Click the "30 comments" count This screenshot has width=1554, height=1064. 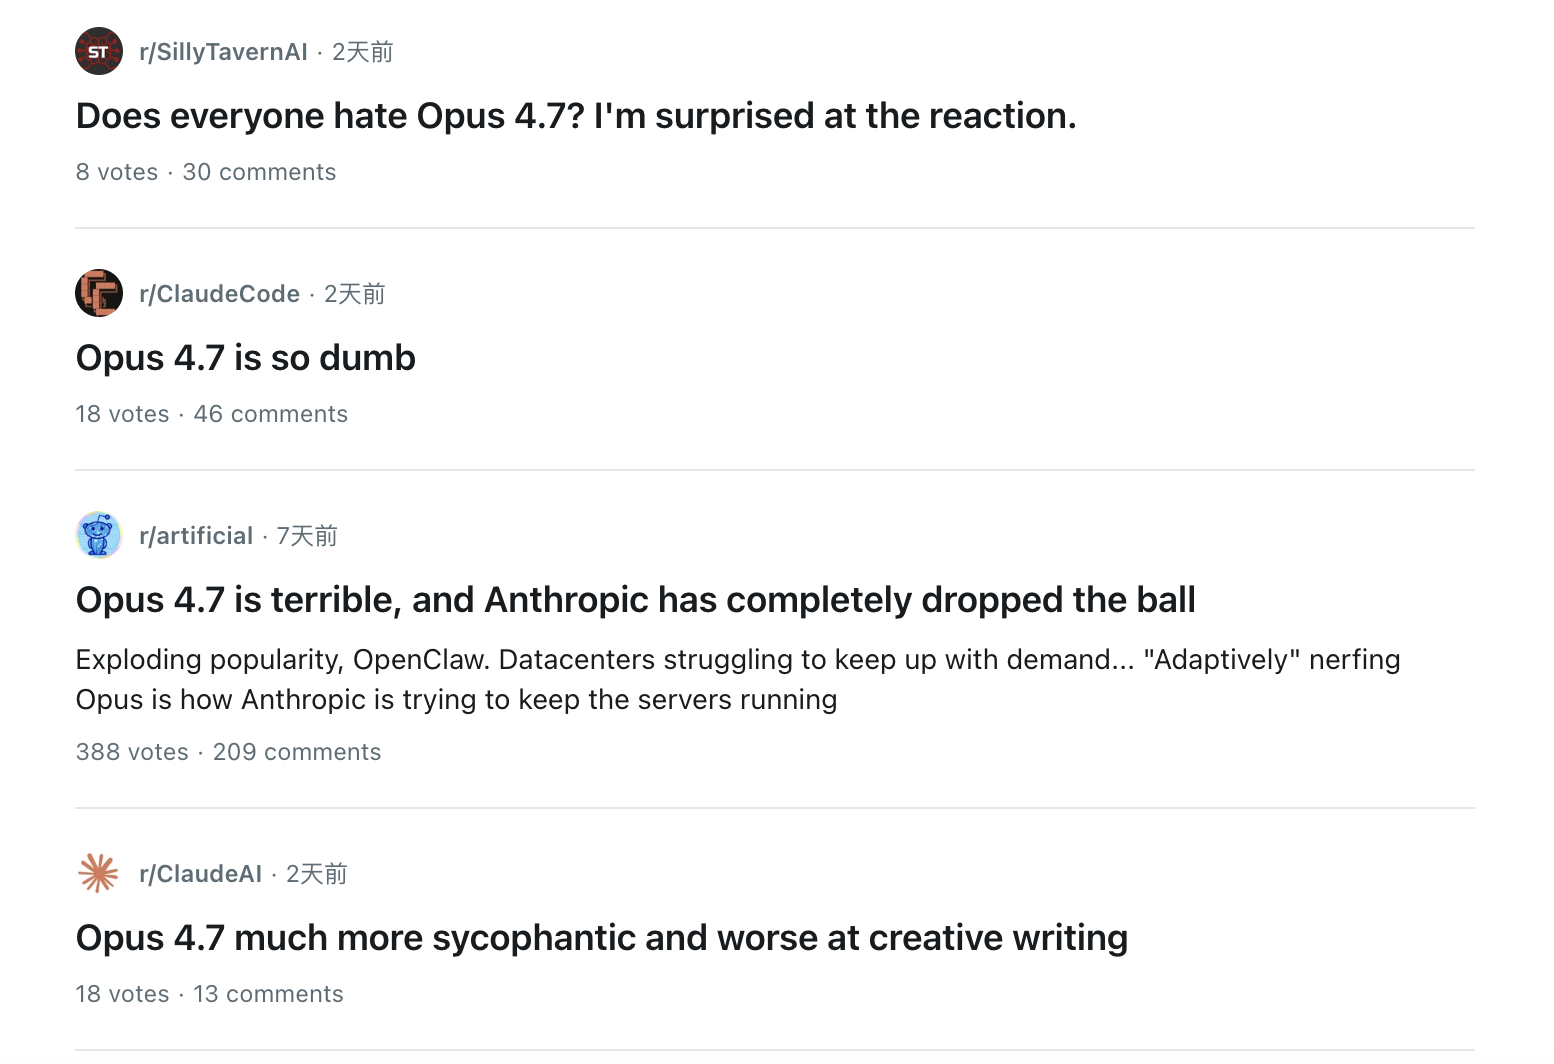(259, 172)
